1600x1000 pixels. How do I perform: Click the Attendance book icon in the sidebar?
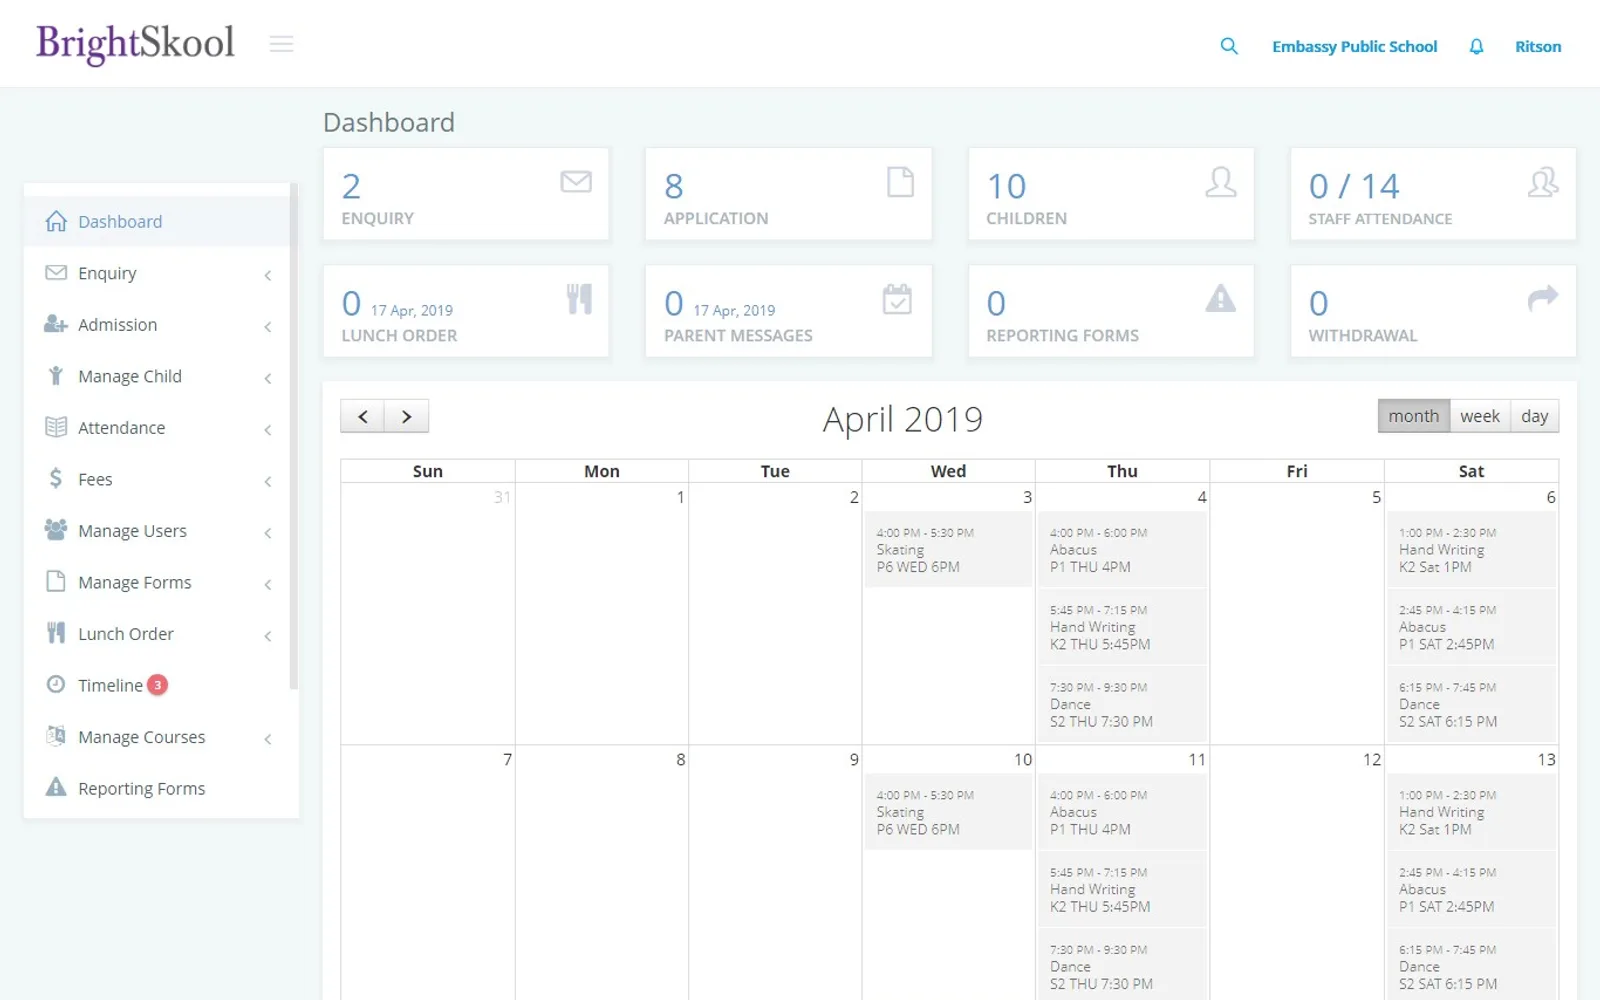click(56, 427)
